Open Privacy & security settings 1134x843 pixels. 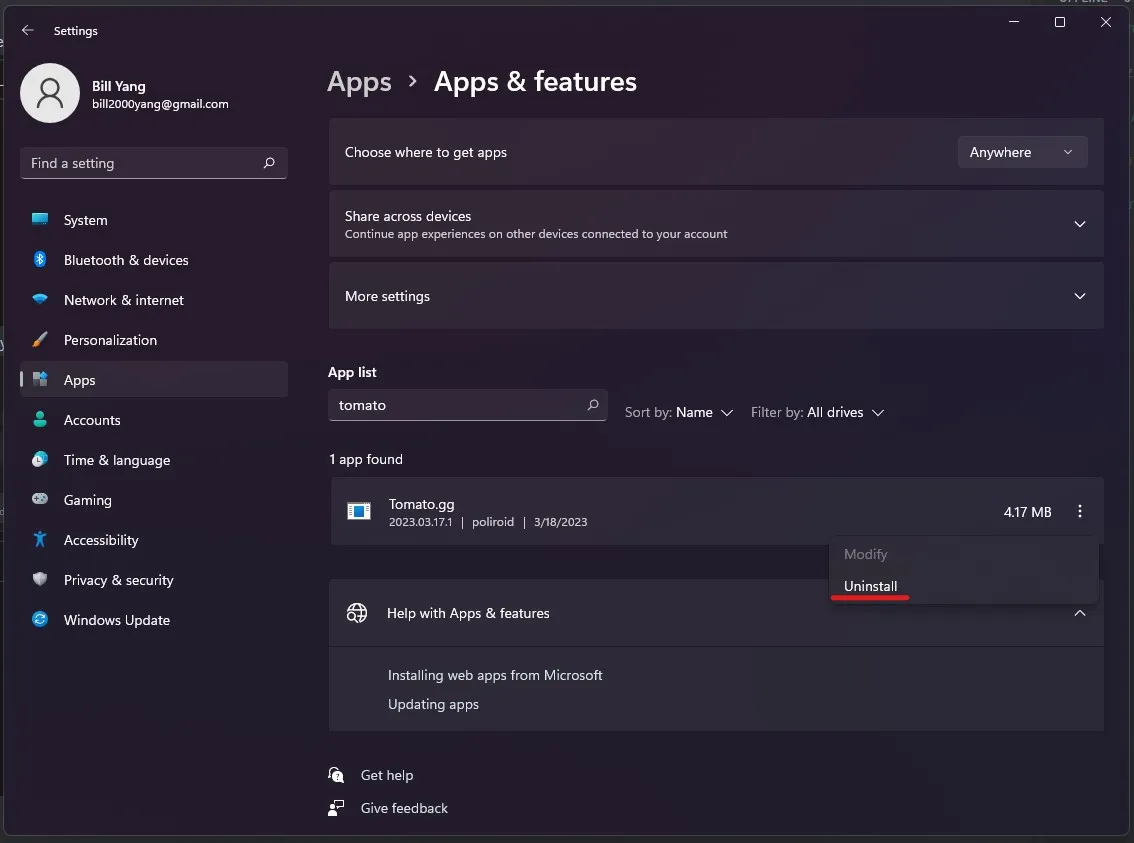pyautogui.click(x=118, y=580)
